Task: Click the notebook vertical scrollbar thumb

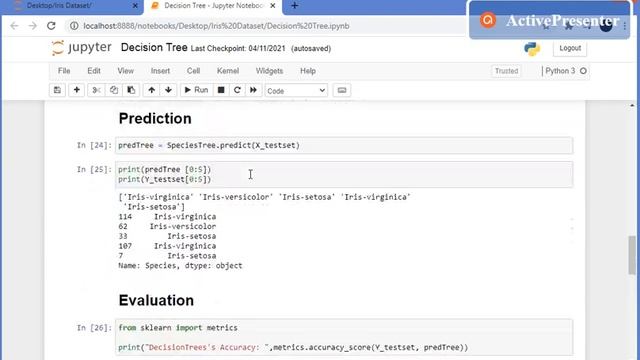Action: 632,255
